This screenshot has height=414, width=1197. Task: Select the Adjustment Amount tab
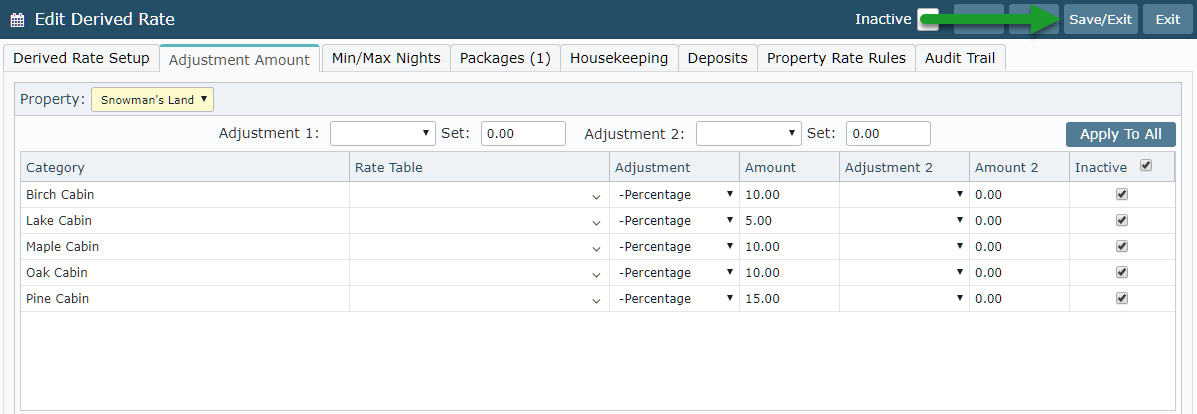tap(239, 59)
